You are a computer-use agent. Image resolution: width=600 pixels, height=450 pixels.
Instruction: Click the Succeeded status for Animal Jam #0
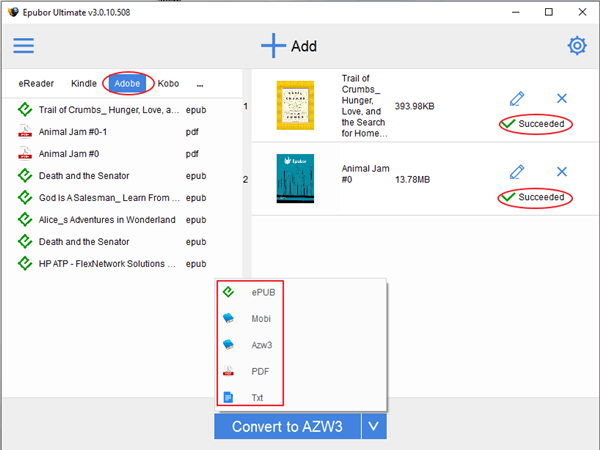pyautogui.click(x=541, y=197)
